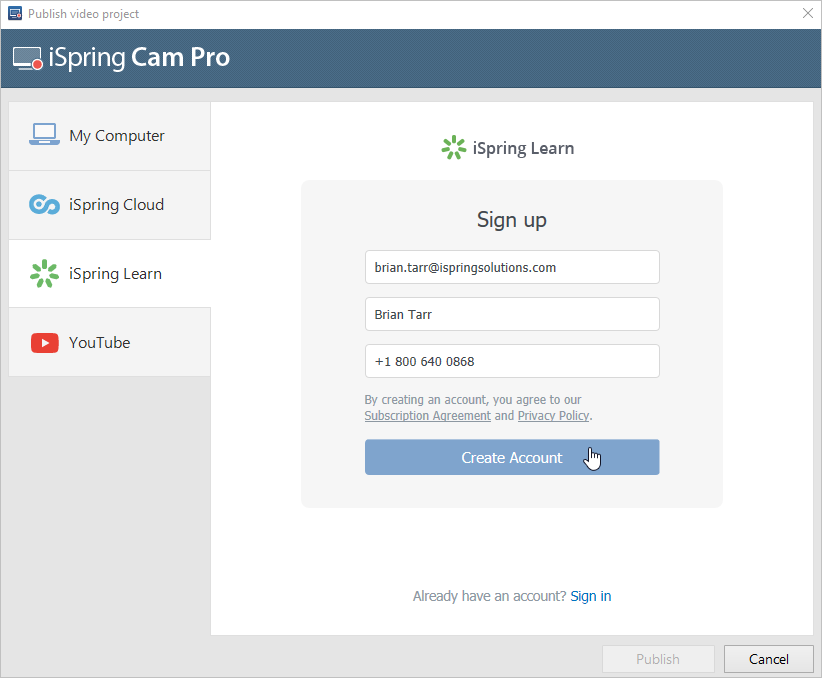Image resolution: width=822 pixels, height=678 pixels.
Task: Select the iSpring Learn tab label
Action: point(115,274)
